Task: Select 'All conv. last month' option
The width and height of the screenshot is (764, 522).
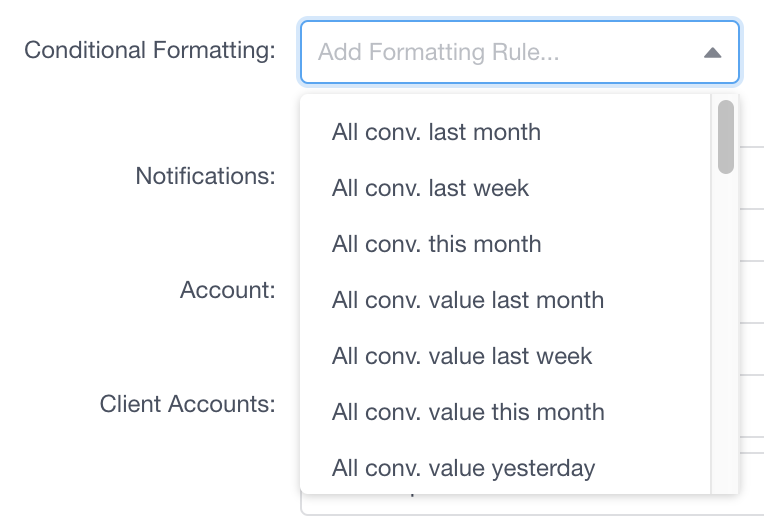Action: [436, 132]
